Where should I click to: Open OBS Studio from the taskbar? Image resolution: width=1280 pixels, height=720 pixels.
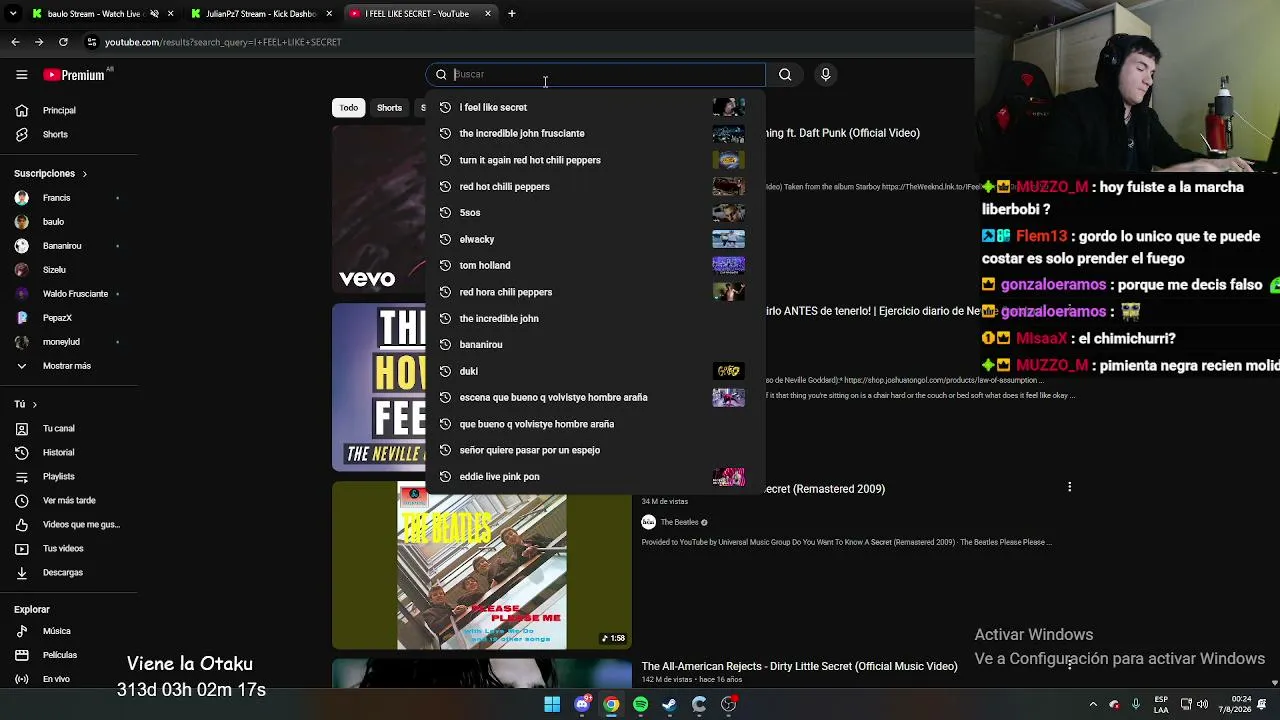coord(728,704)
